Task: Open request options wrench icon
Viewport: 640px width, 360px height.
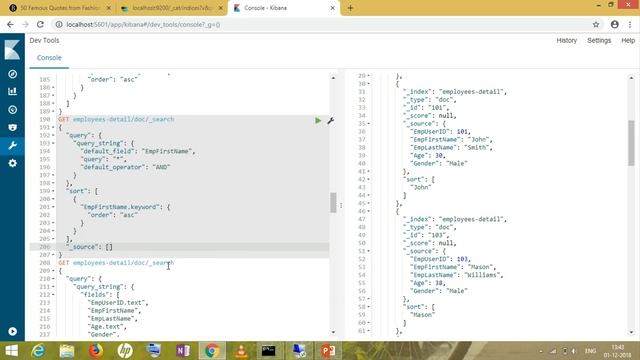Action: pyautogui.click(x=331, y=120)
